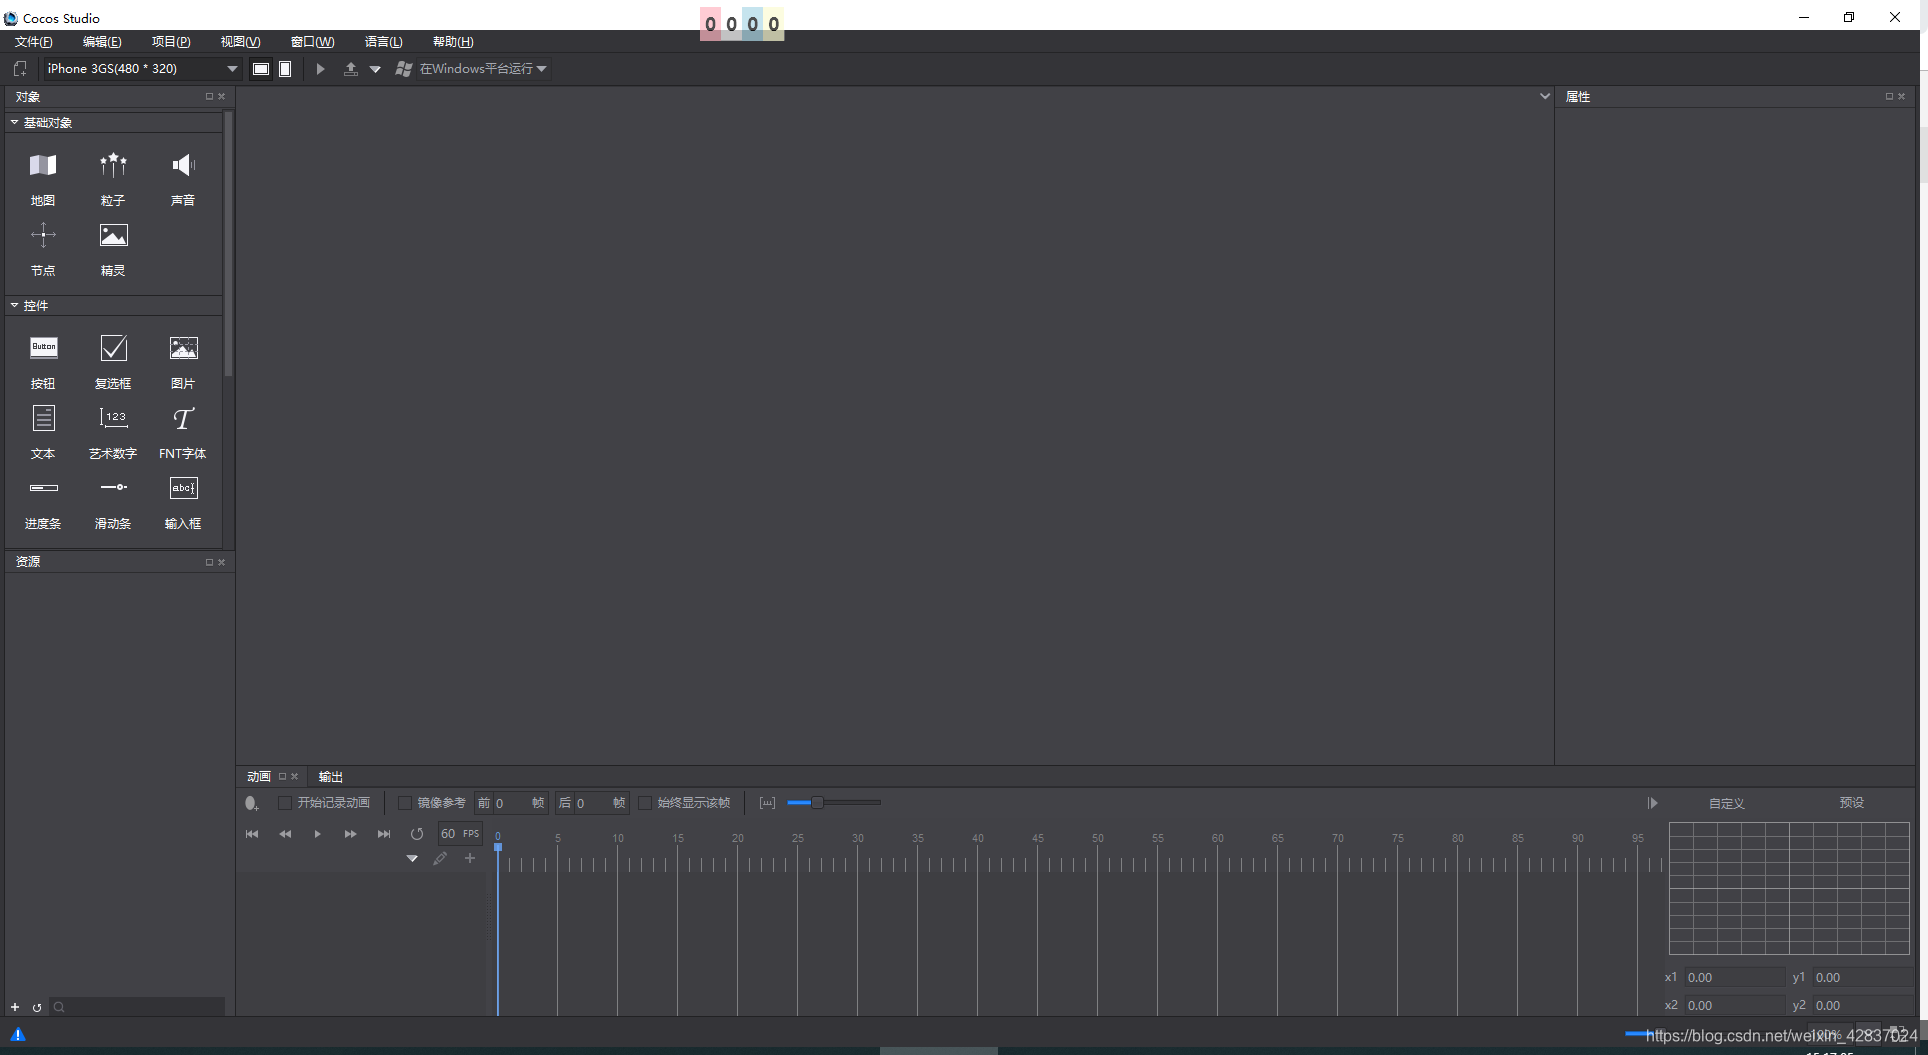Play the animation in timeline

[318, 834]
